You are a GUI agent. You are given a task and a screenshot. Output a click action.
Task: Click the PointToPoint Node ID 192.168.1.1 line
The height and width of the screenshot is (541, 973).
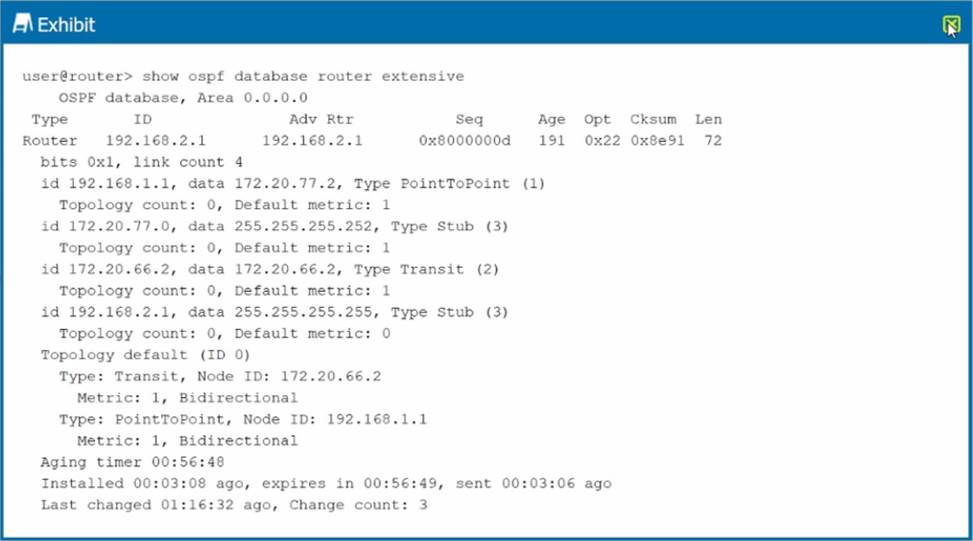[x=243, y=419]
